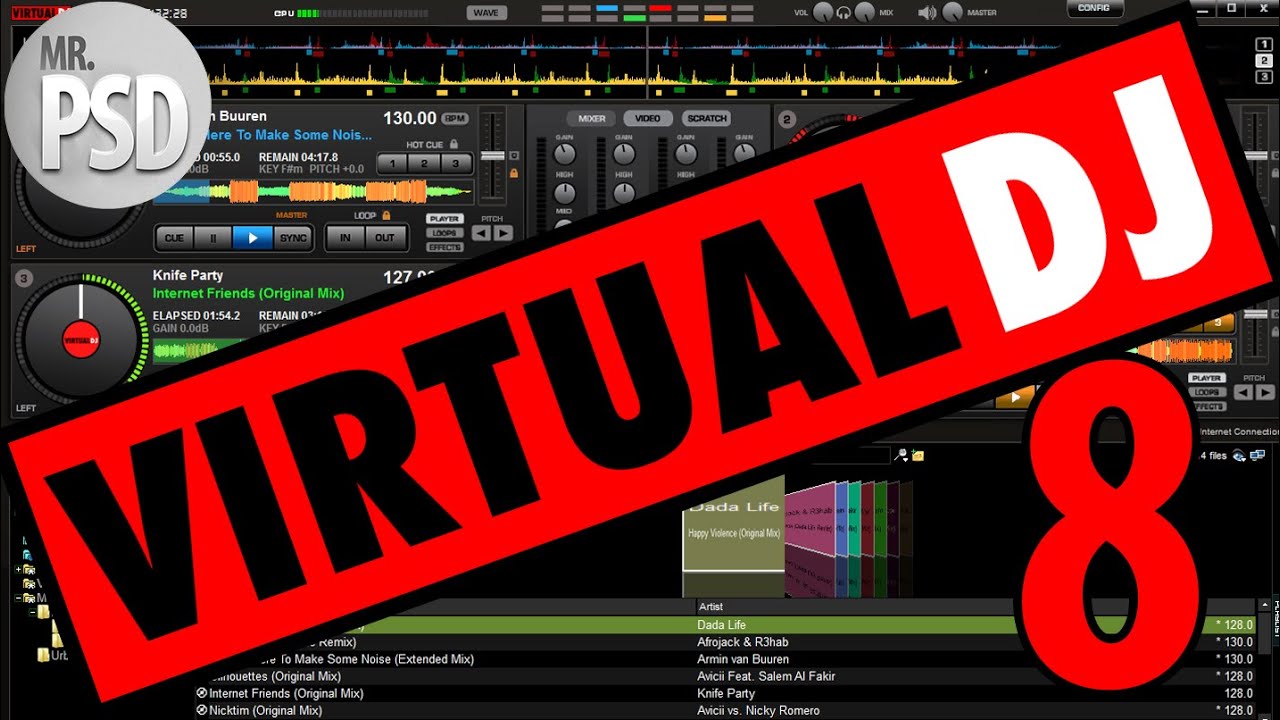The height and width of the screenshot is (720, 1280).
Task: Switch to the SCRATCH tab
Action: pyautogui.click(x=706, y=118)
